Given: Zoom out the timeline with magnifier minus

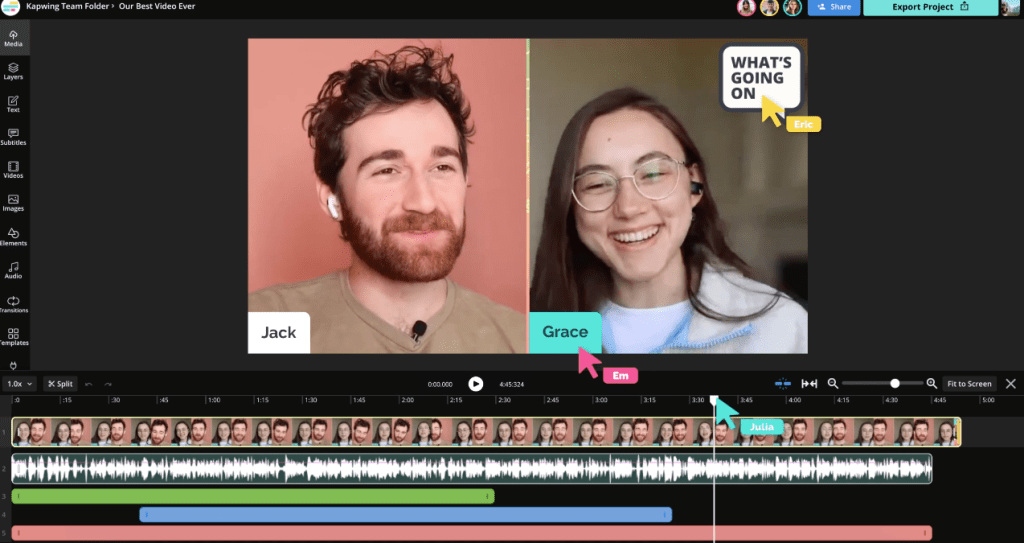Looking at the screenshot, I should coord(832,383).
